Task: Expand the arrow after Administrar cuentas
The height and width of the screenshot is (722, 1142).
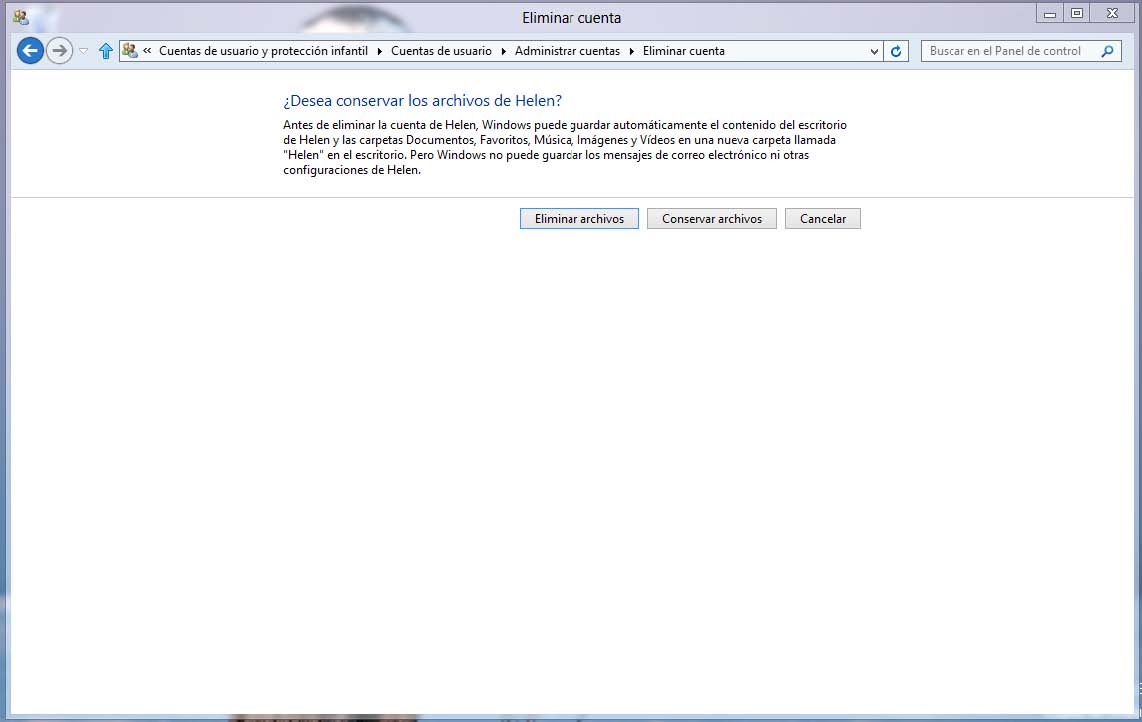Action: click(632, 51)
